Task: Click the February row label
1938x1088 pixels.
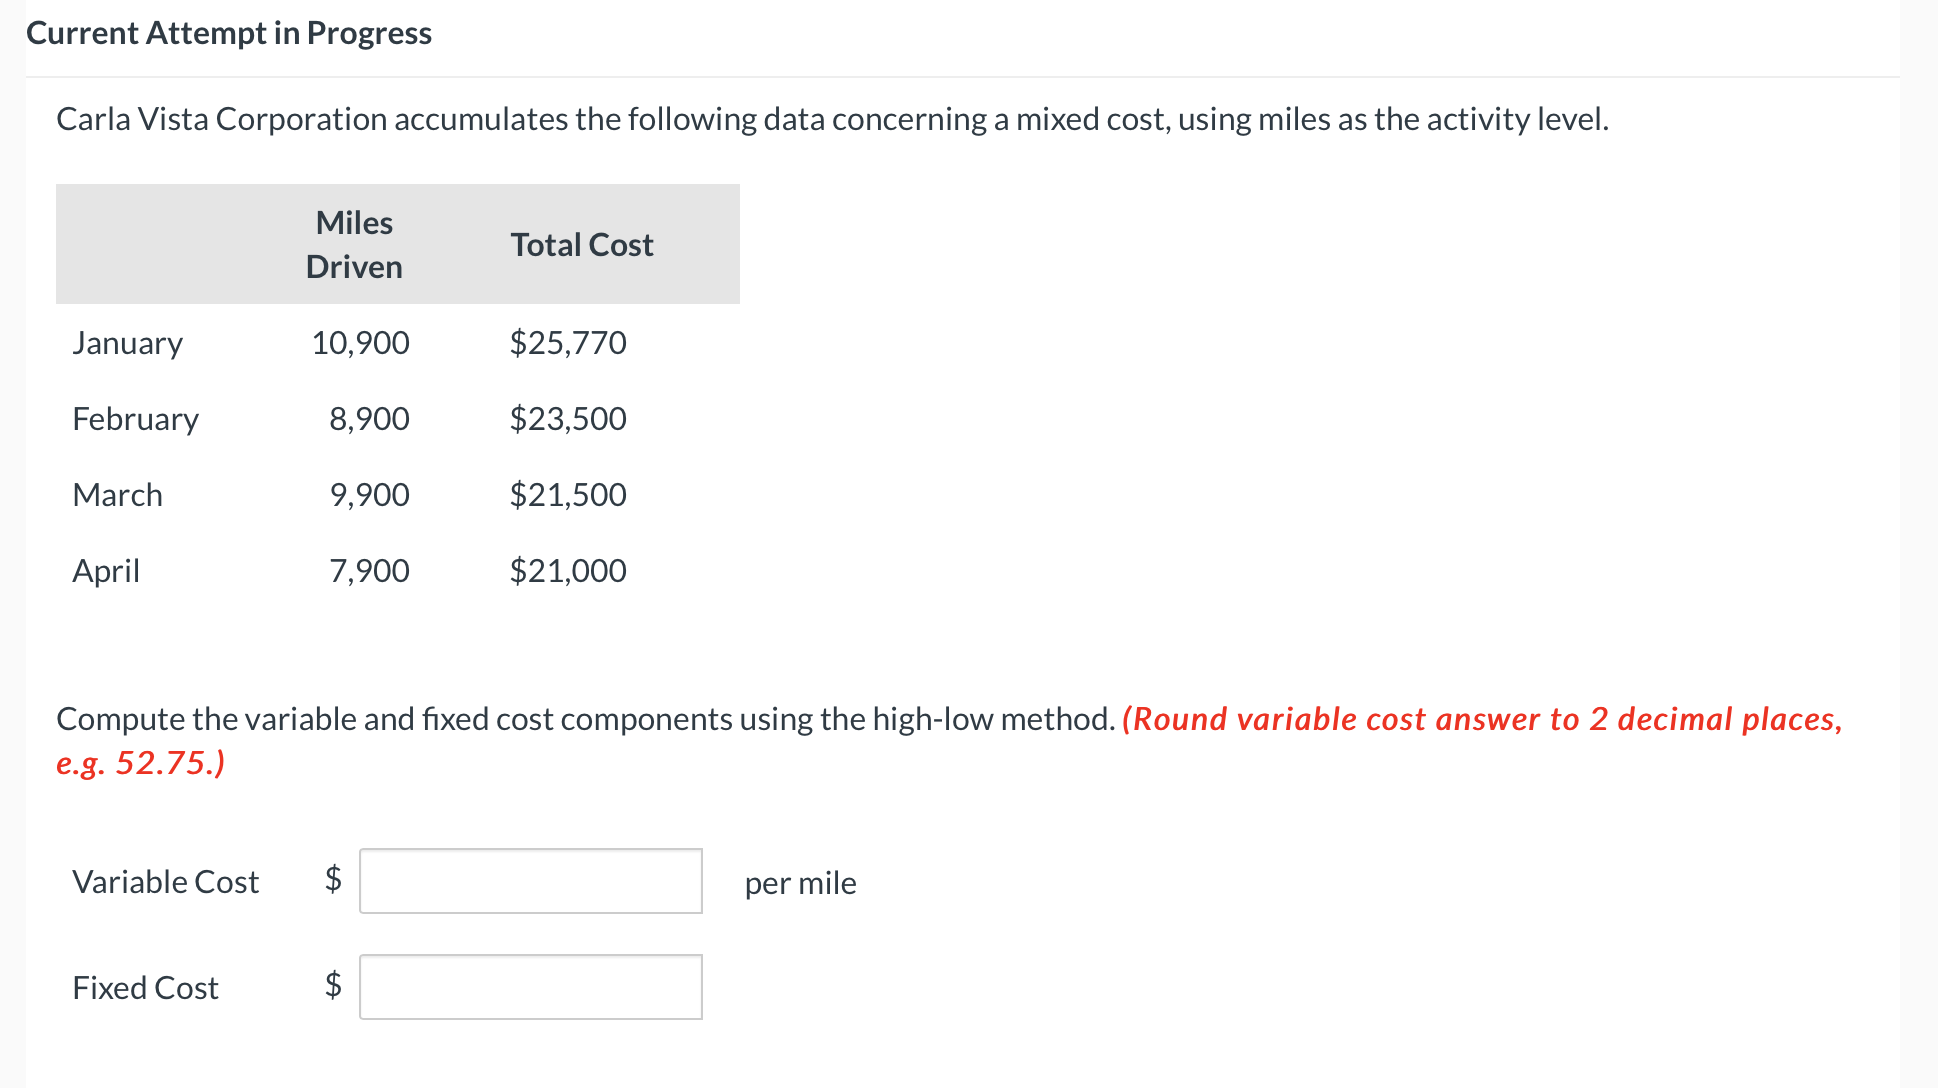Action: (135, 419)
